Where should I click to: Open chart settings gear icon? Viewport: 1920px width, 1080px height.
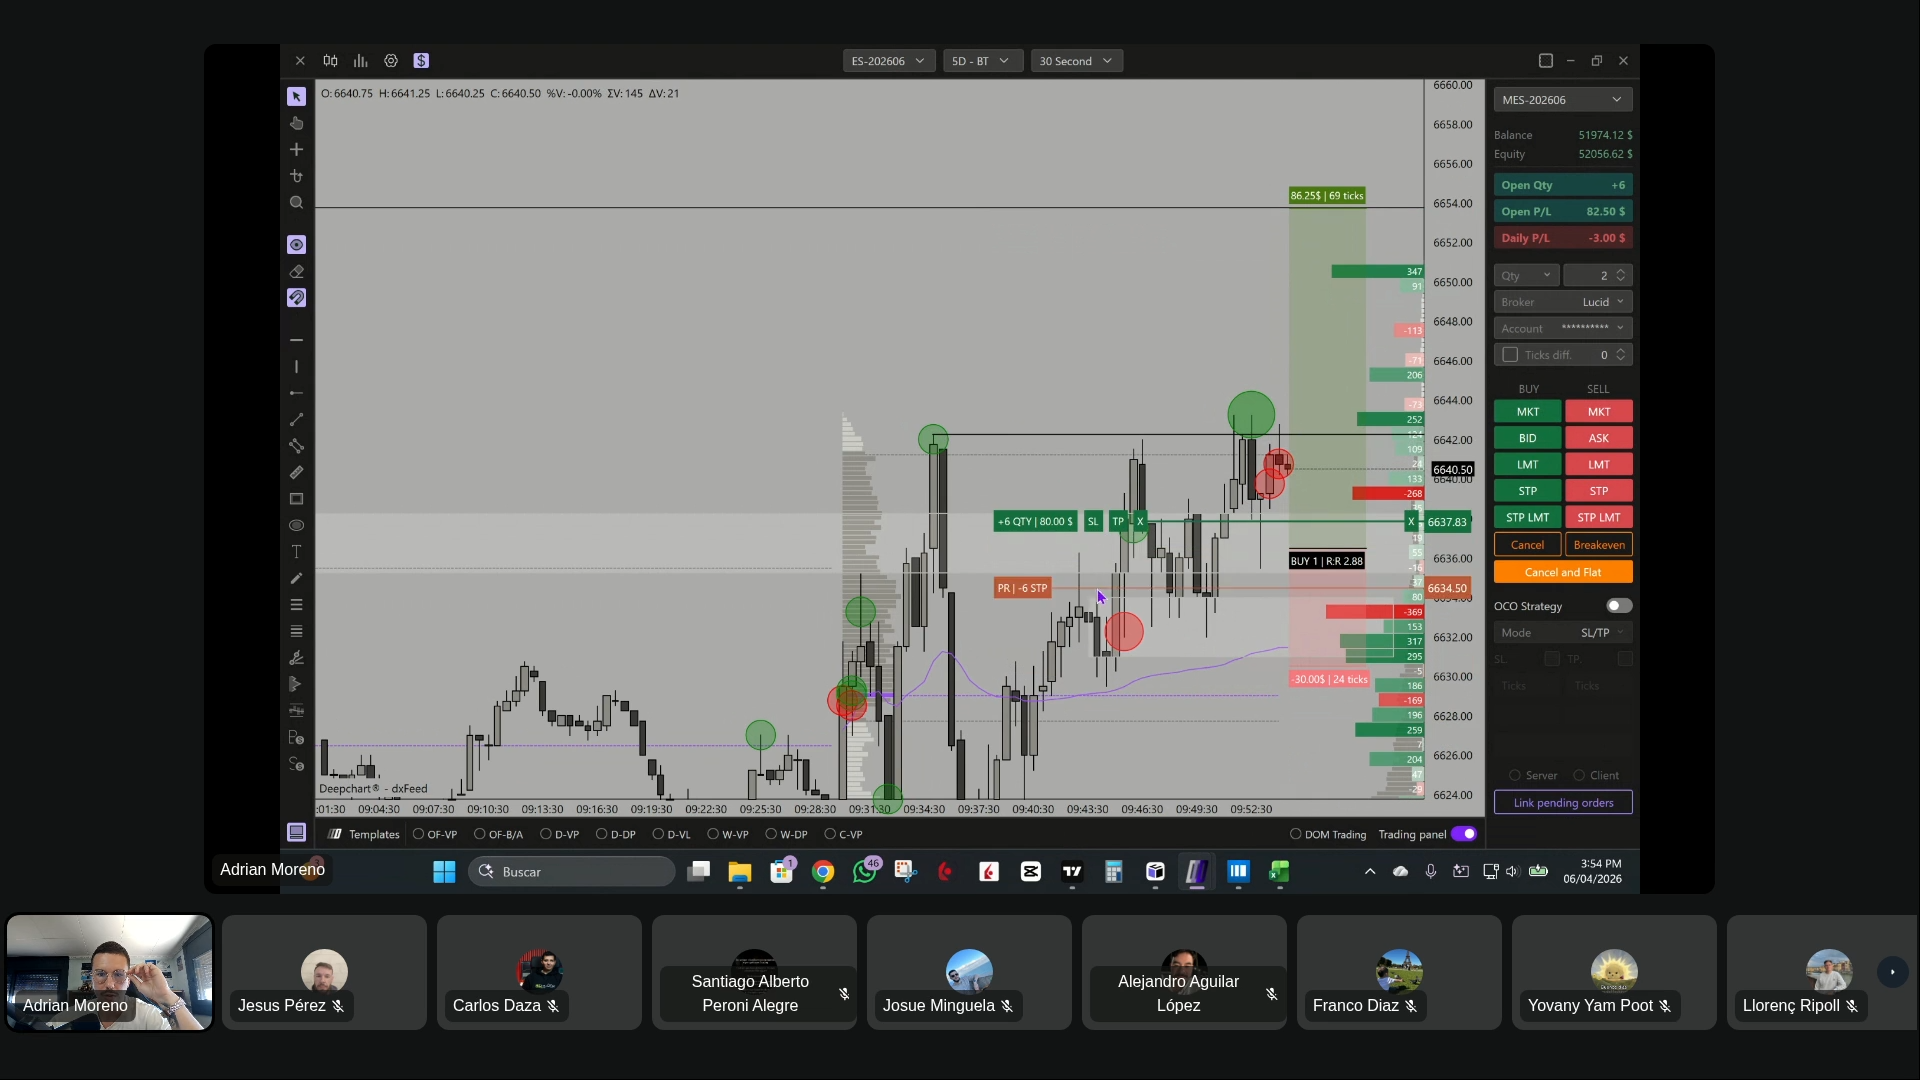pyautogui.click(x=391, y=61)
